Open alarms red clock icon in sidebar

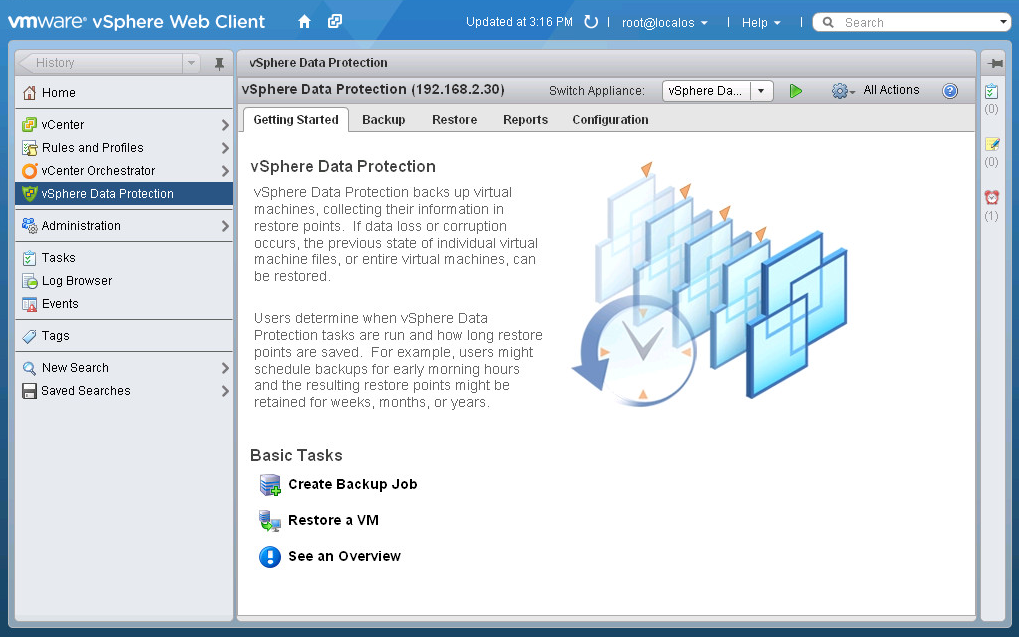(992, 197)
